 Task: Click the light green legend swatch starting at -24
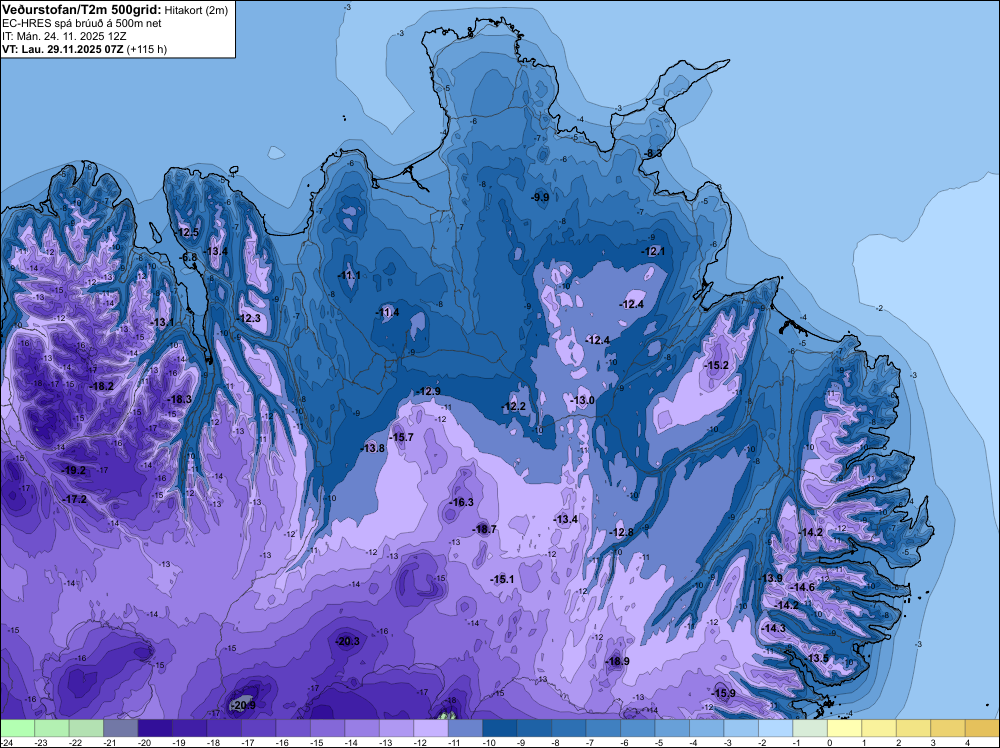17,728
